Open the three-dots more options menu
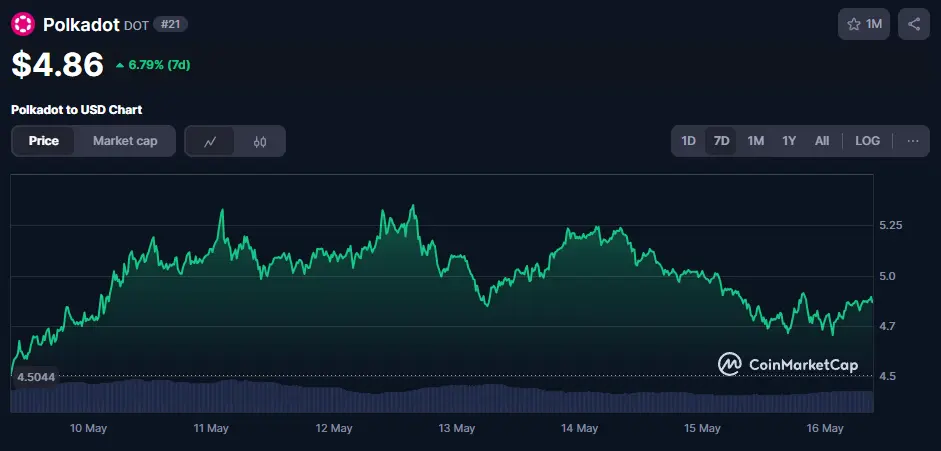The image size is (941, 451). point(913,141)
